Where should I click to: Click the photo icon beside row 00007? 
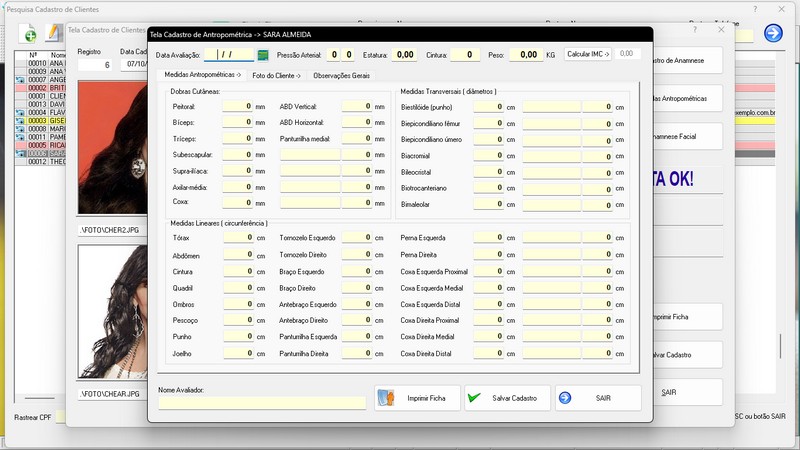[20, 80]
